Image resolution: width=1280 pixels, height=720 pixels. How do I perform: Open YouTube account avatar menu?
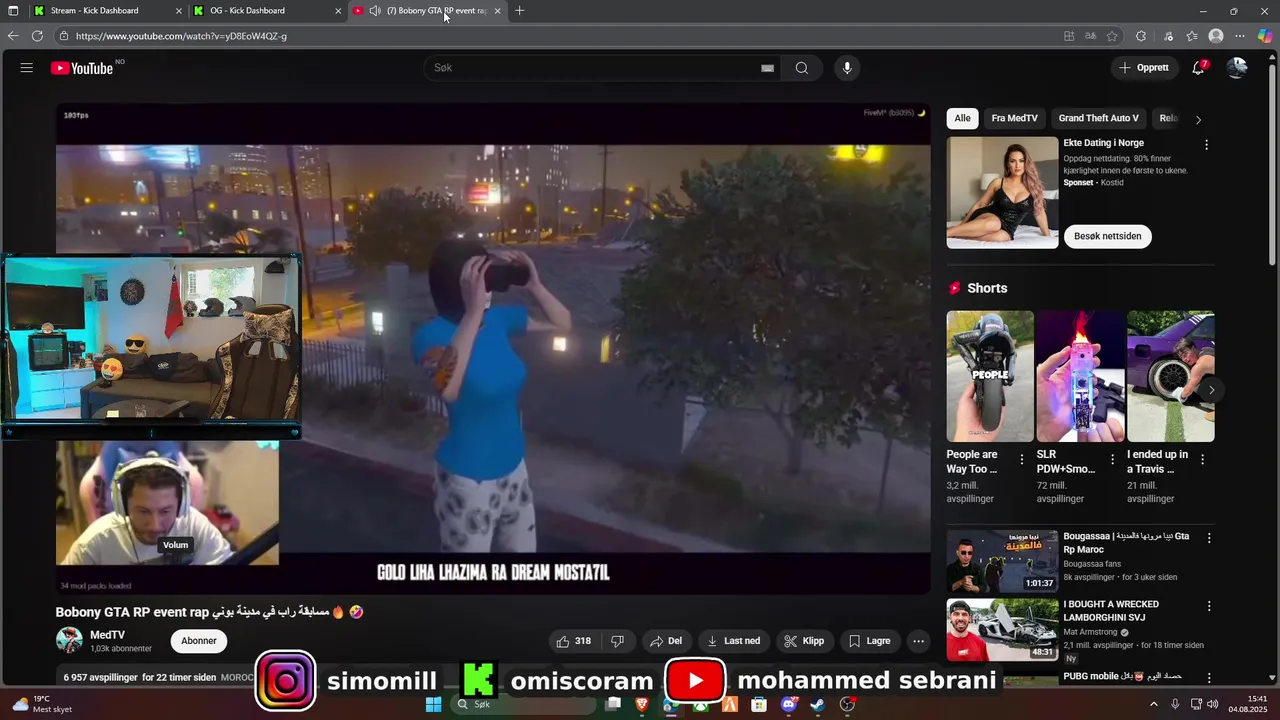point(1237,68)
